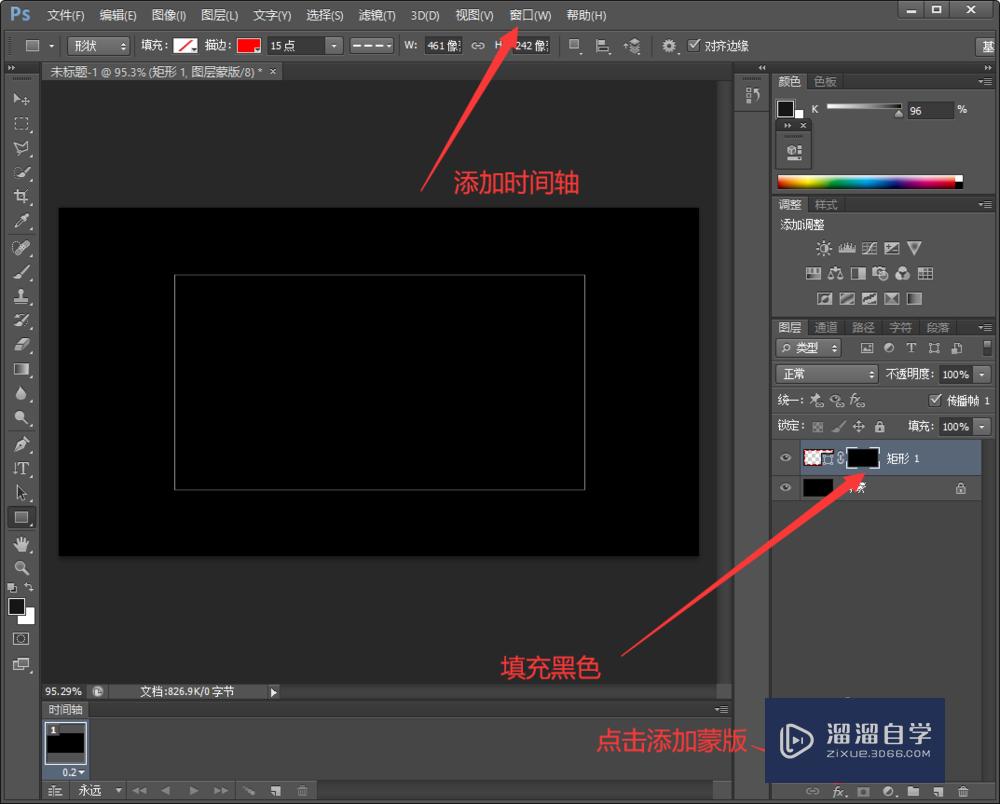Open frame delay 0.2 dropdown
This screenshot has height=804, width=1000.
(x=73, y=772)
